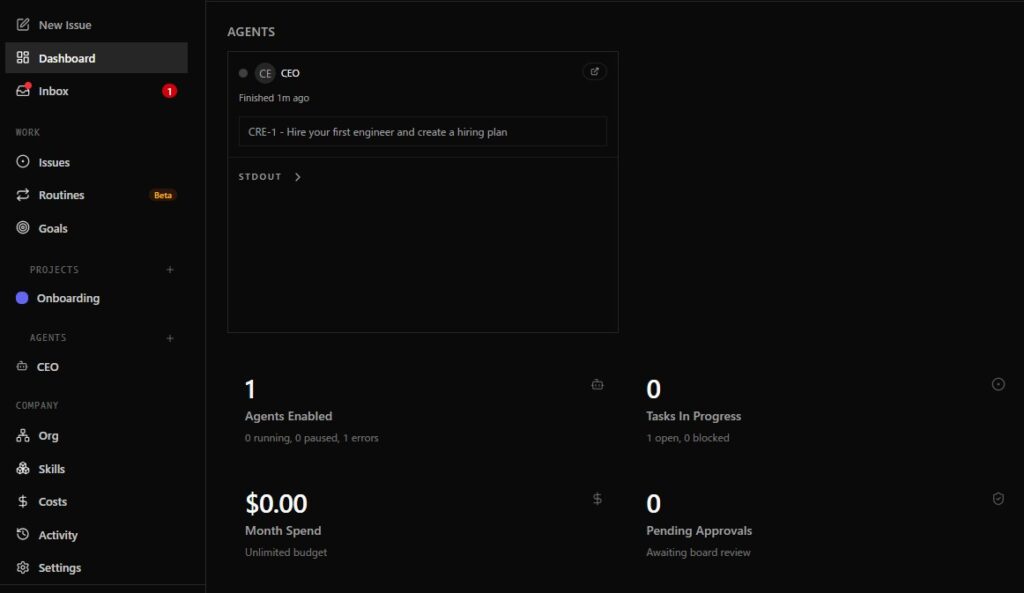Click the Goals target icon
Viewport: 1024px width, 593px height.
pyautogui.click(x=23, y=228)
